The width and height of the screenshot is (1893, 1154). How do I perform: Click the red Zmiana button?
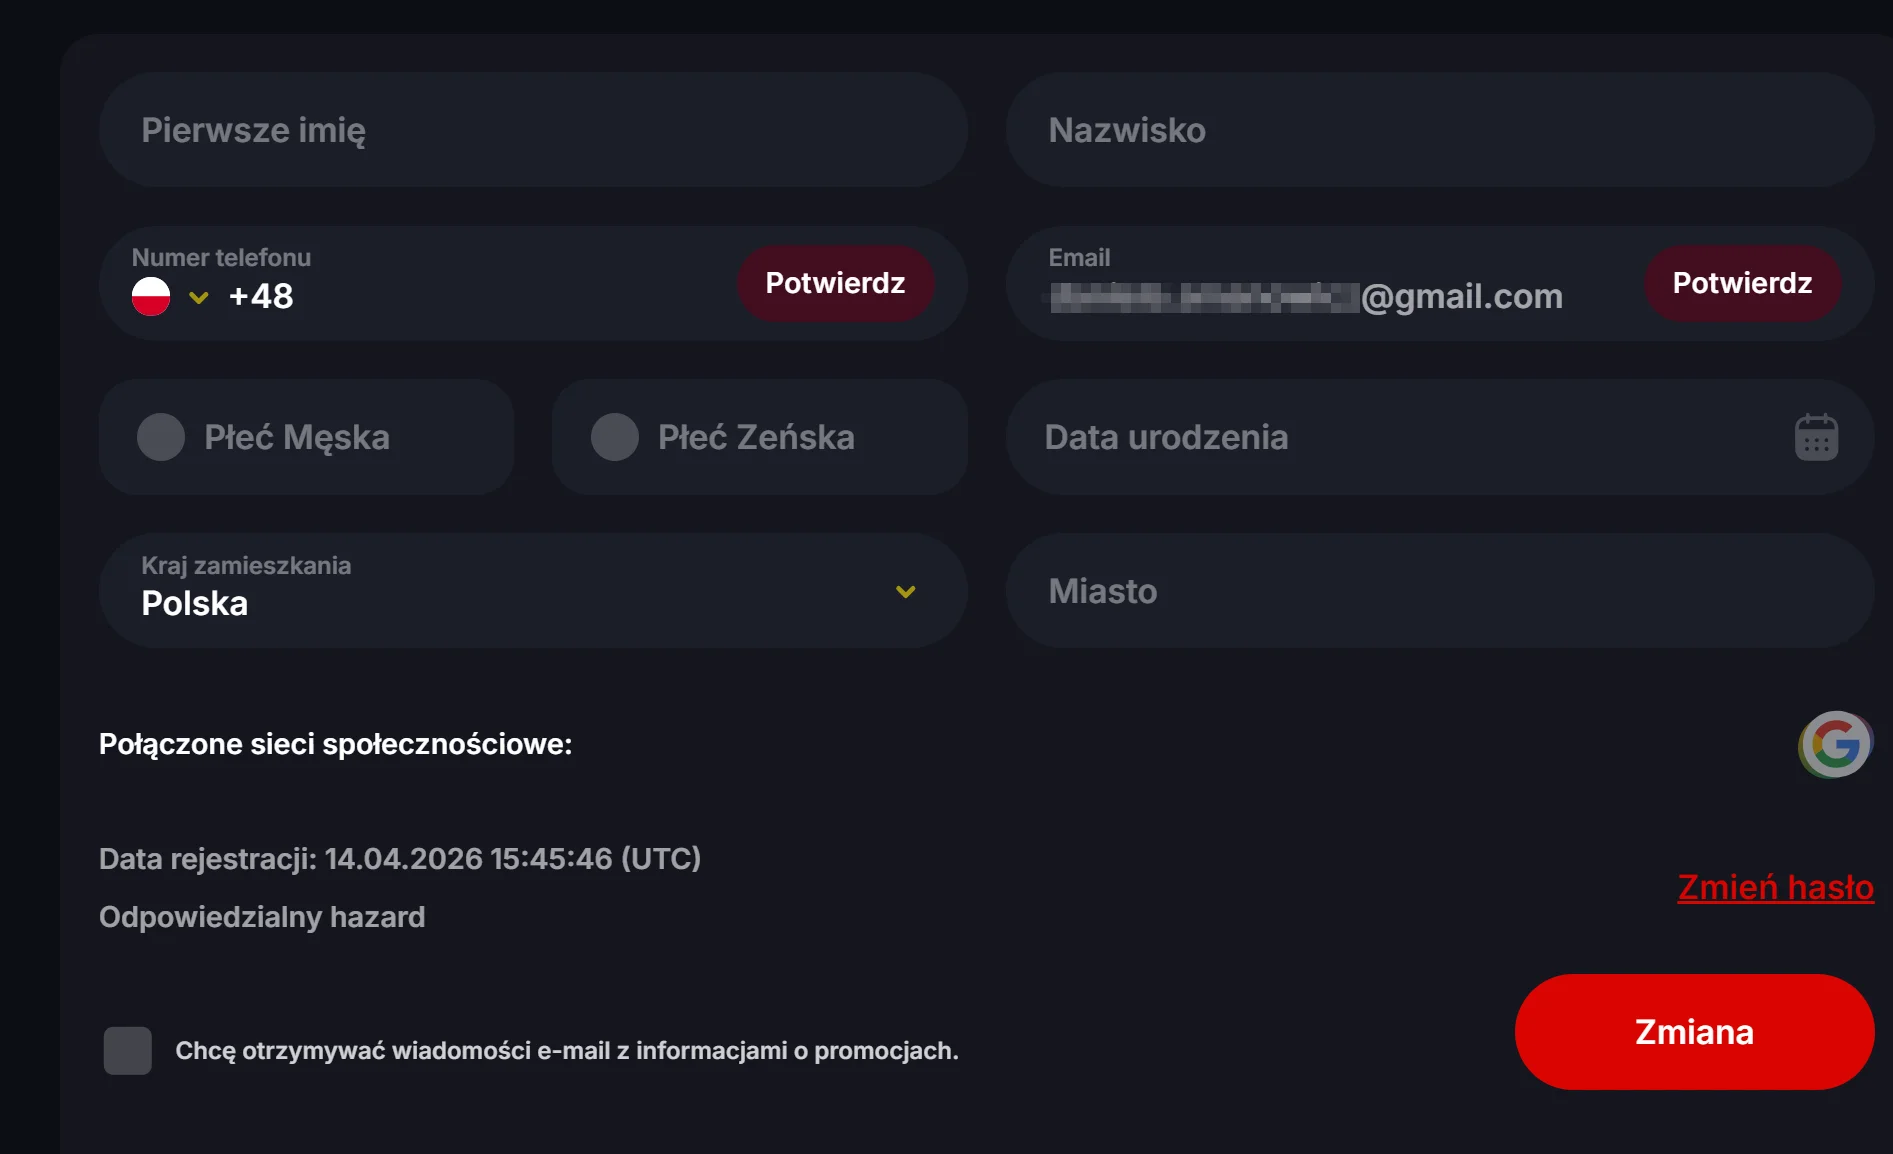coord(1693,1031)
